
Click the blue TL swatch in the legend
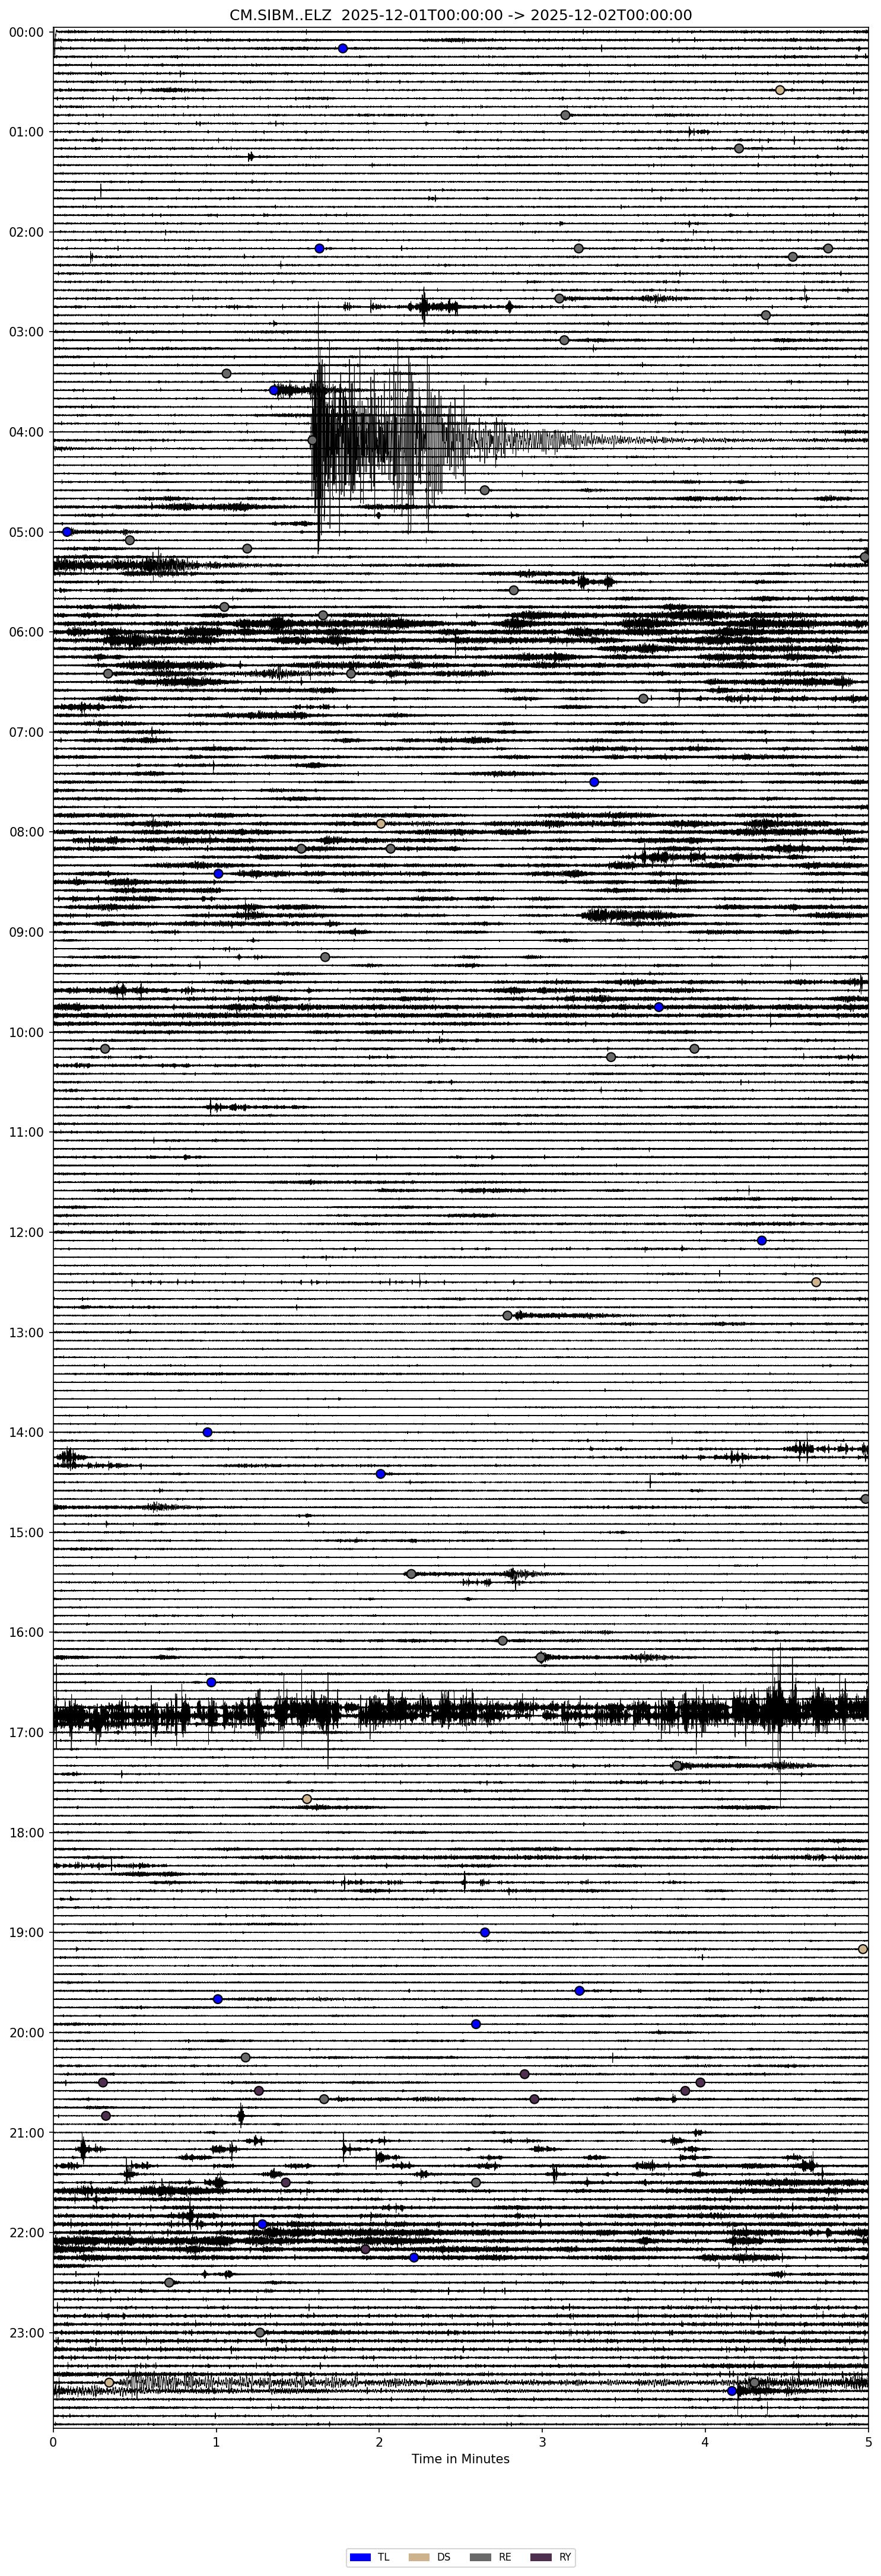(x=360, y=2557)
